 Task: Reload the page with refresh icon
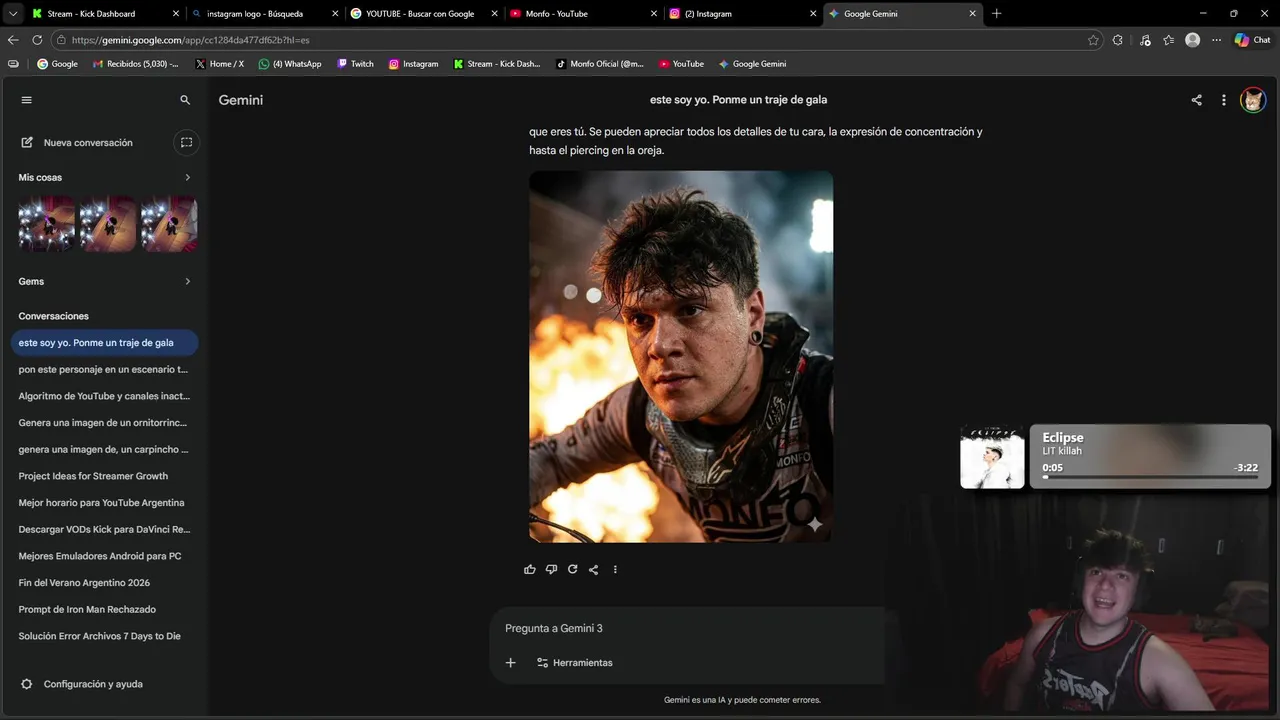[37, 40]
